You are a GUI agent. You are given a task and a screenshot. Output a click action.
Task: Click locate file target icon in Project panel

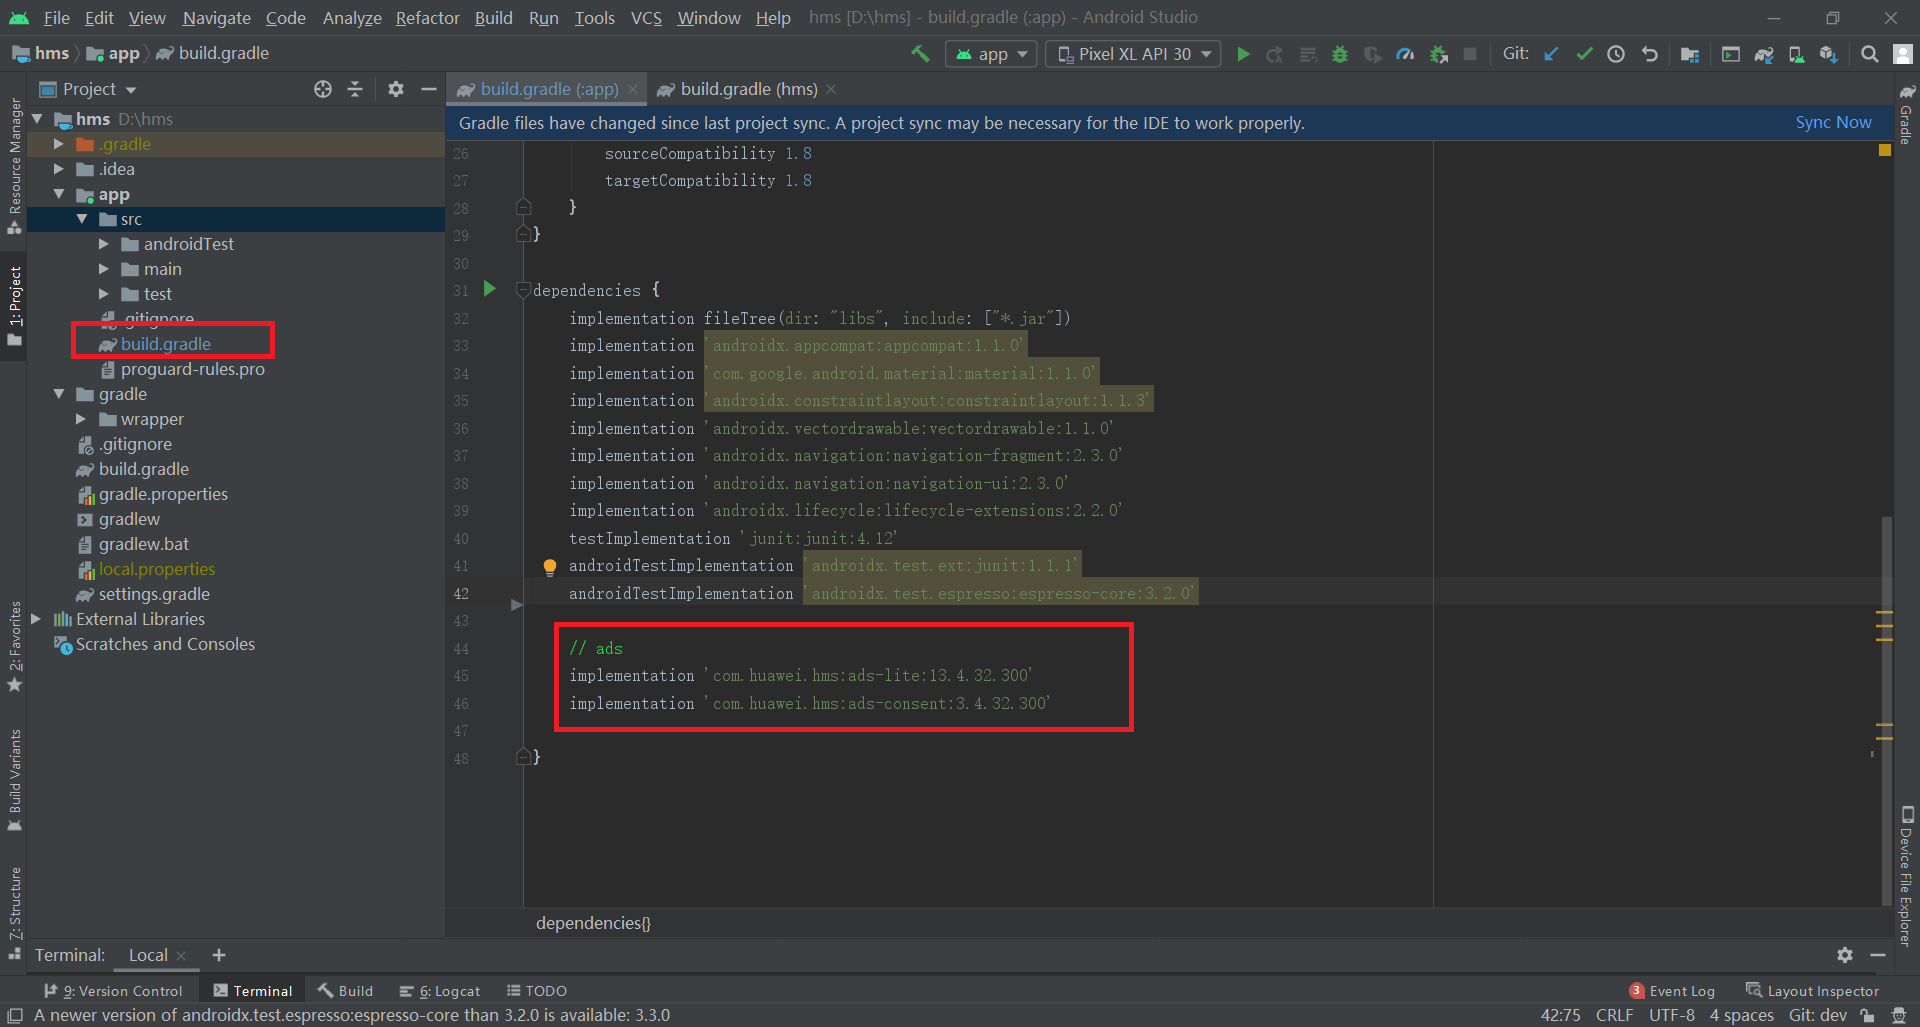coord(322,89)
